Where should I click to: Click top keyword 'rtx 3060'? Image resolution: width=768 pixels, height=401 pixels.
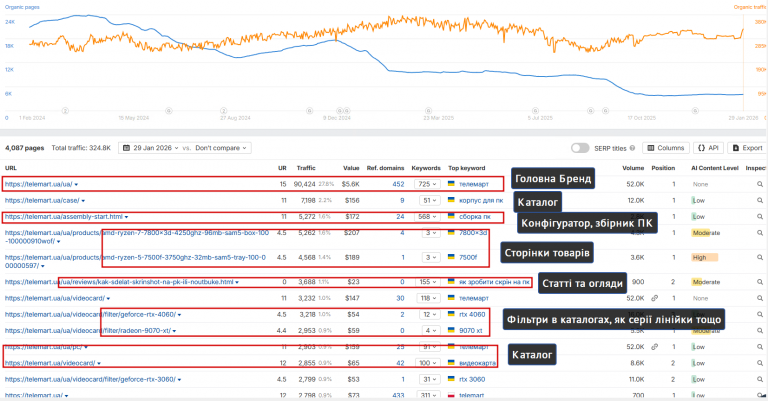coord(472,379)
